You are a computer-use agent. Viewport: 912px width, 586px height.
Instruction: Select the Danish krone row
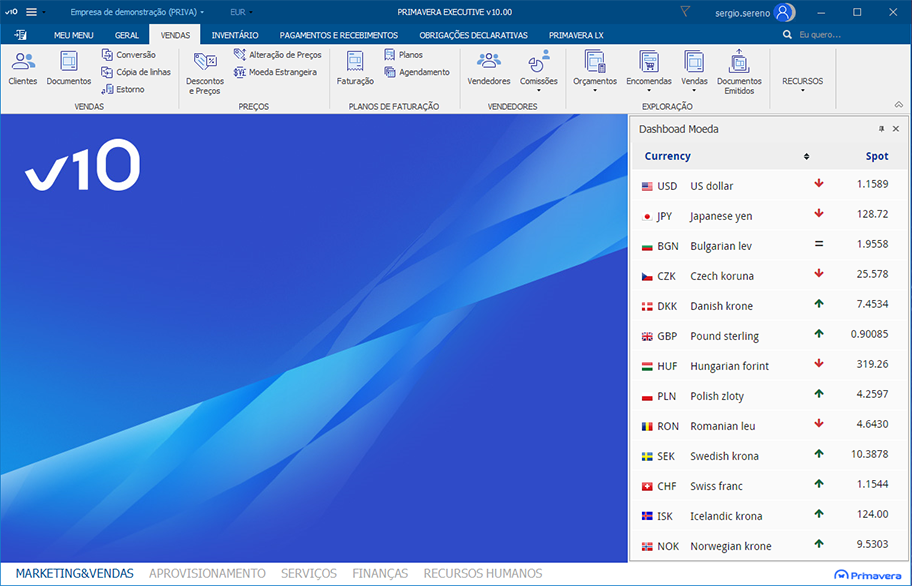pos(769,306)
